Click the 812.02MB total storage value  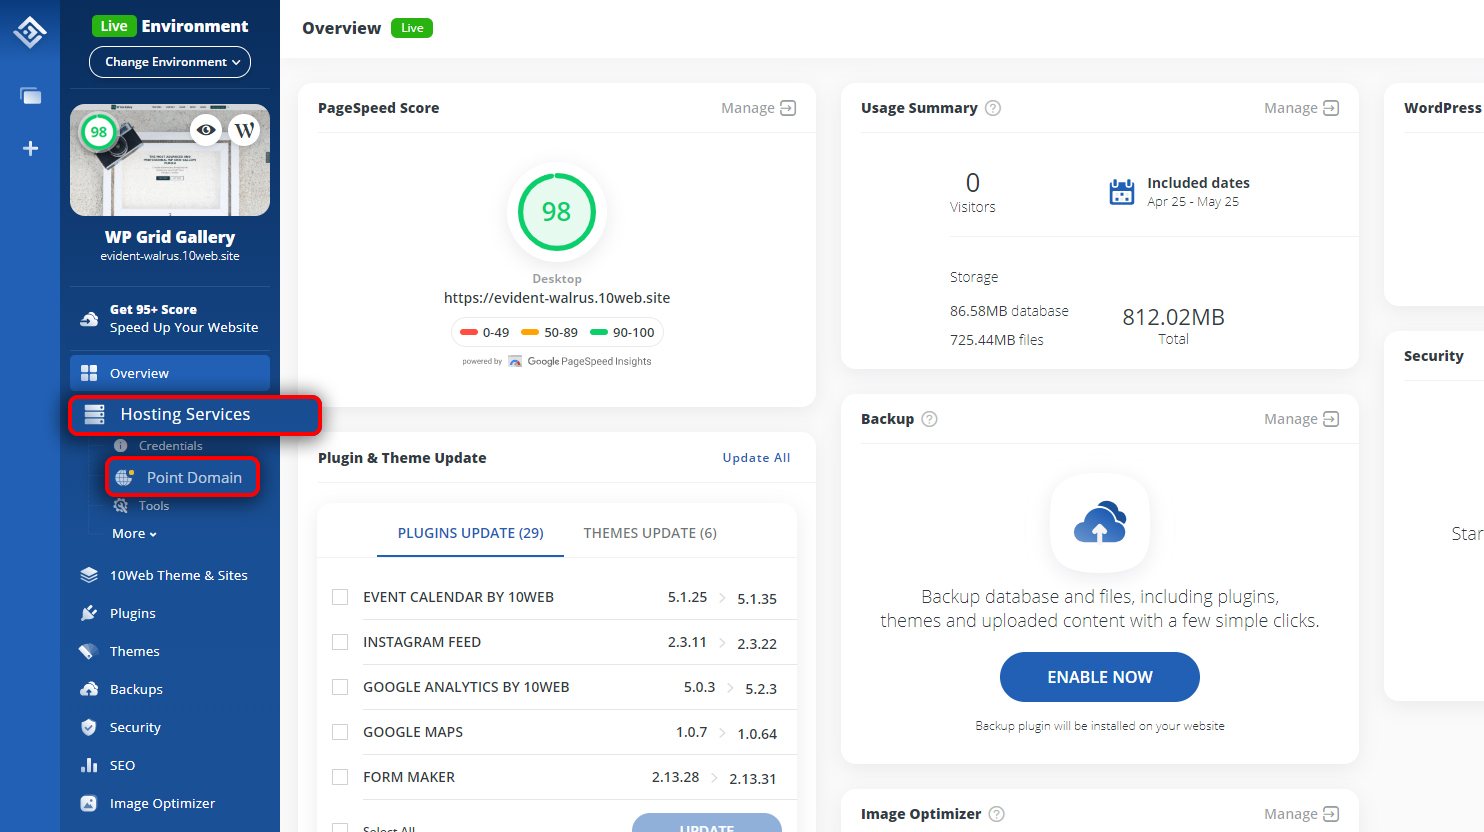[1173, 317]
